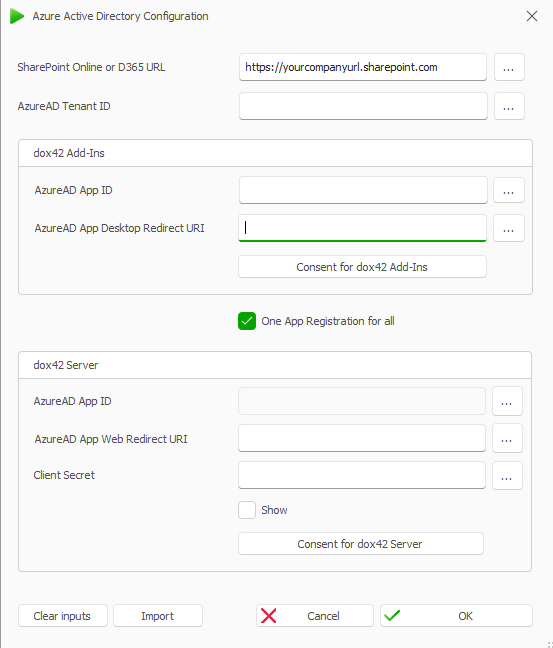Click ellipsis button next to Client Secret
Viewport: 553px width, 648px height.
507,476
